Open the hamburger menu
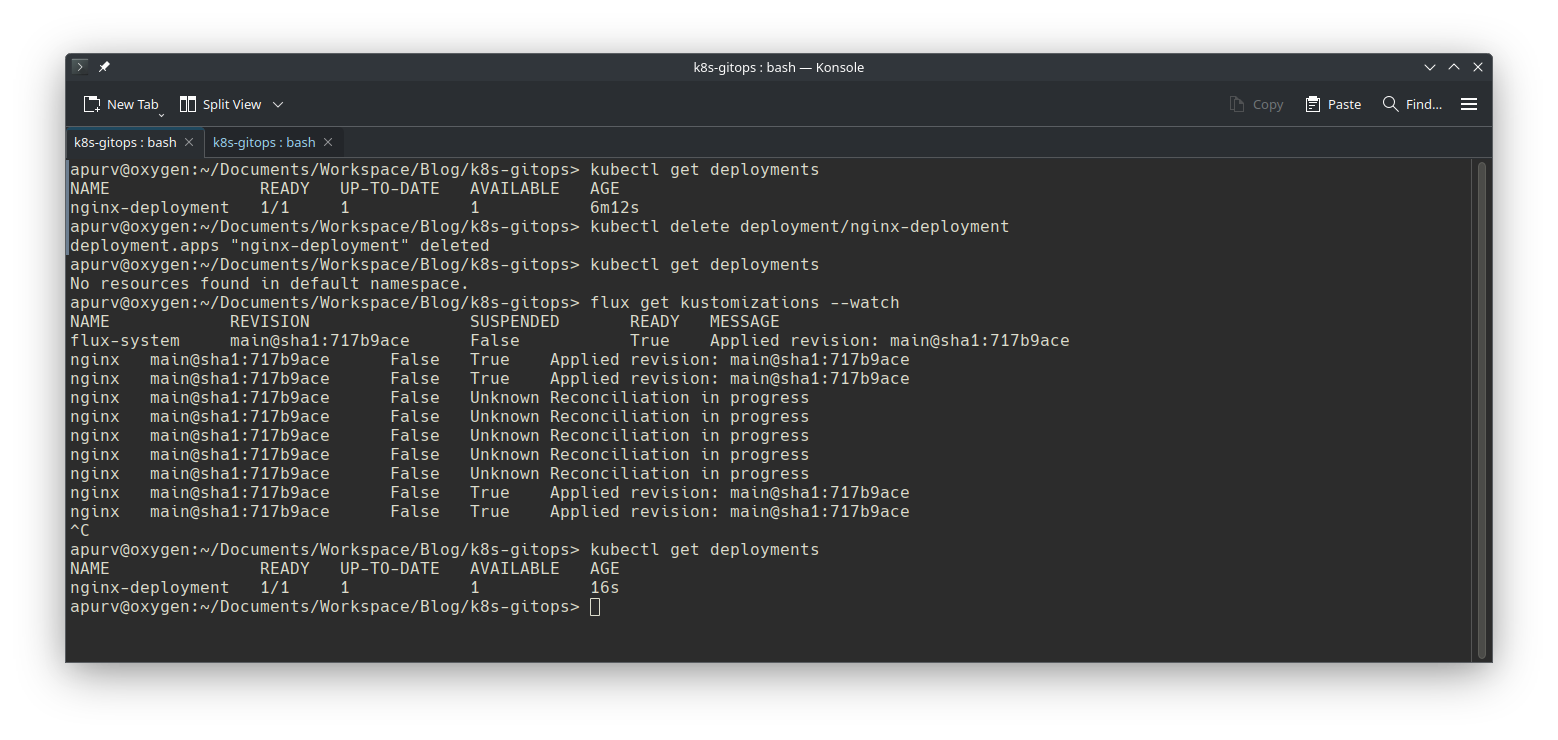 pyautogui.click(x=1469, y=104)
